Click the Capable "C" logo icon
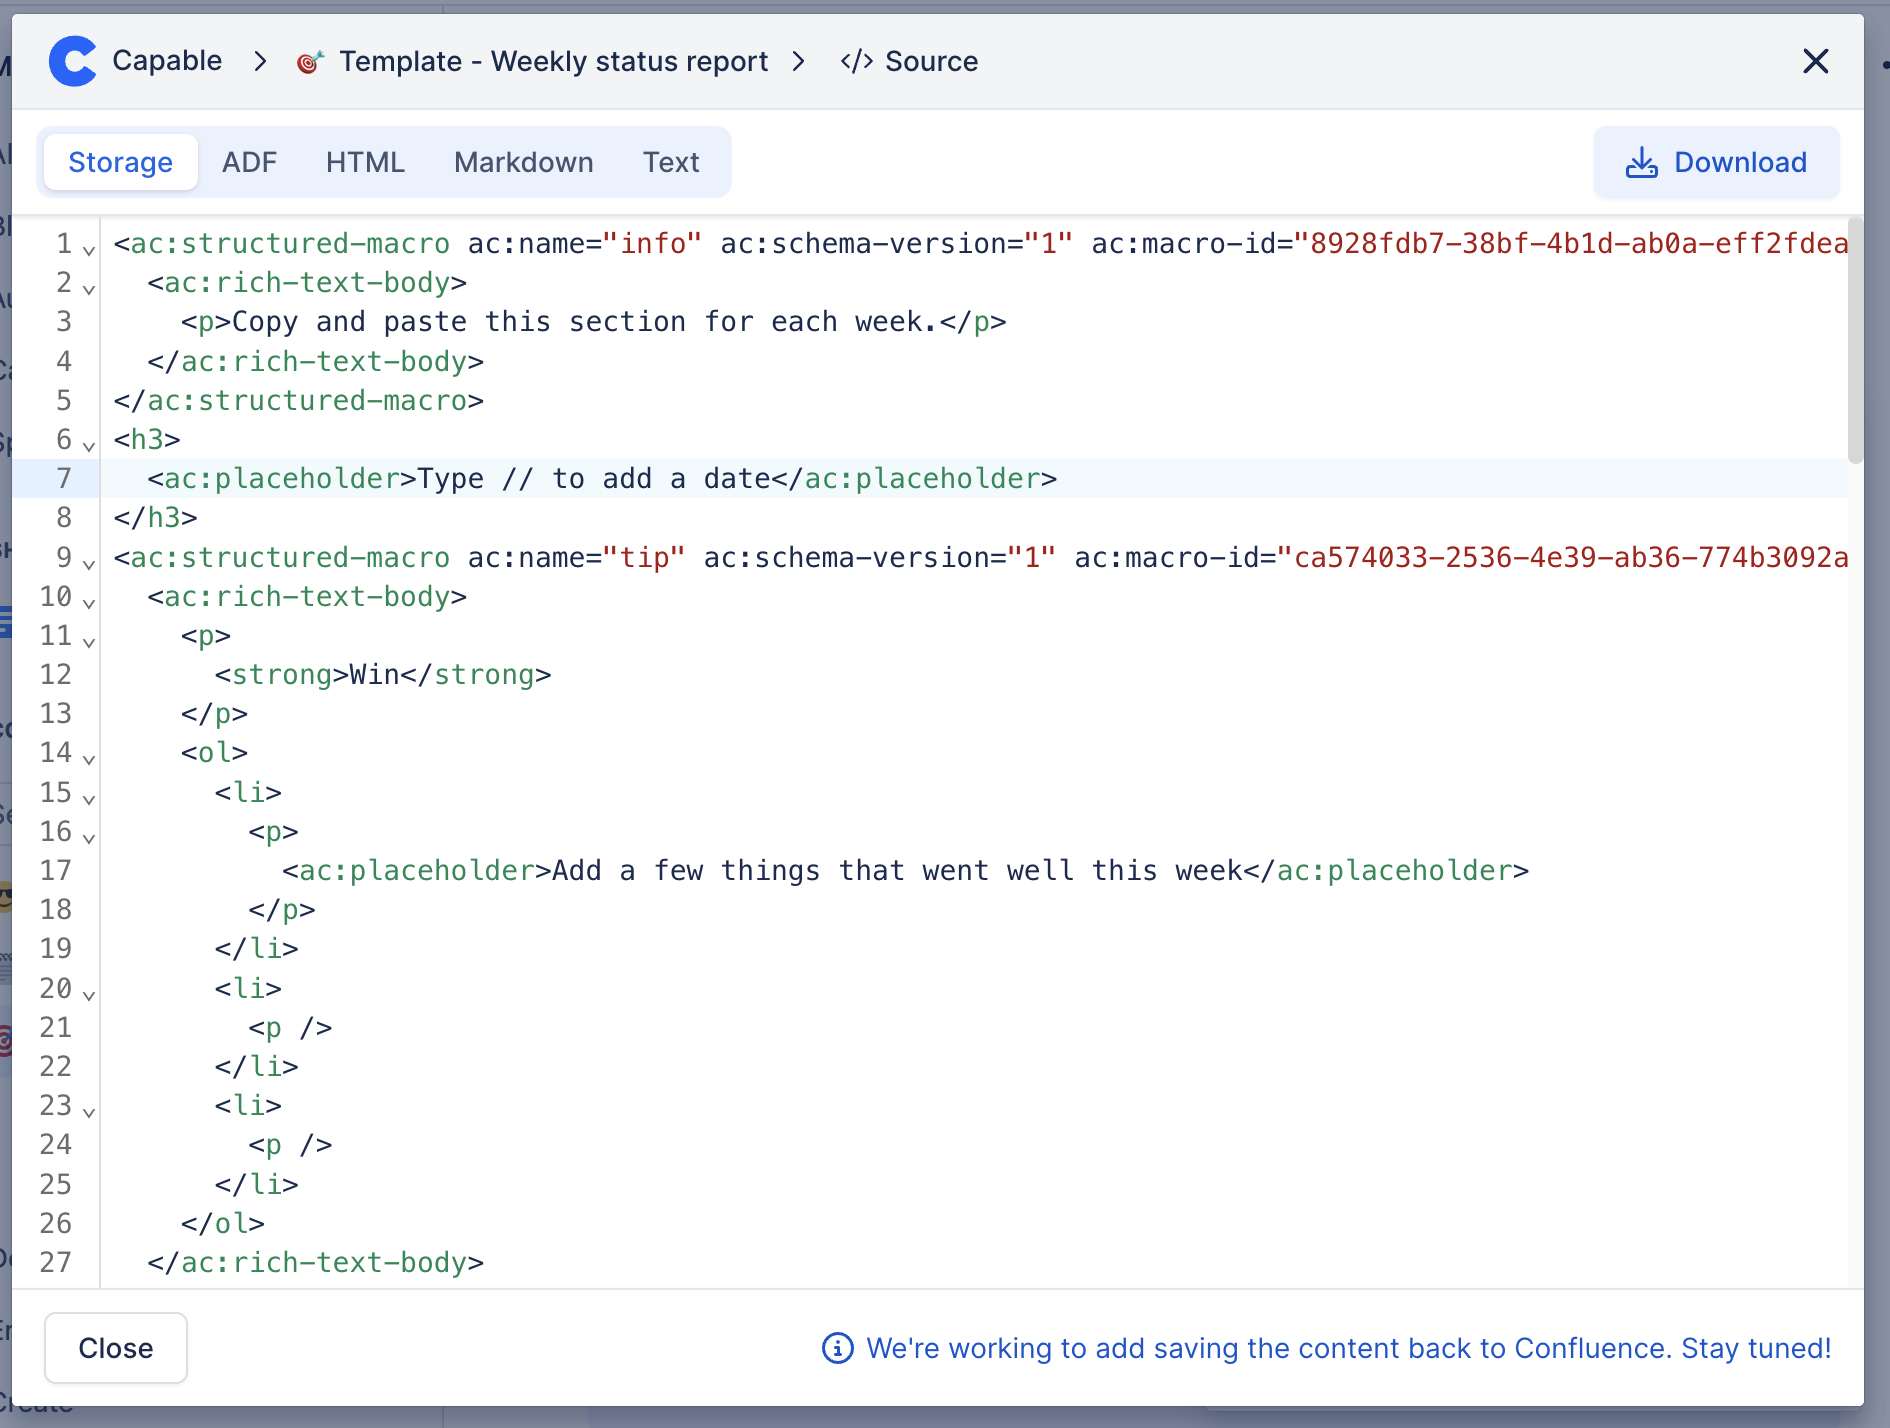Screen dimensions: 1890x1428 (73, 61)
